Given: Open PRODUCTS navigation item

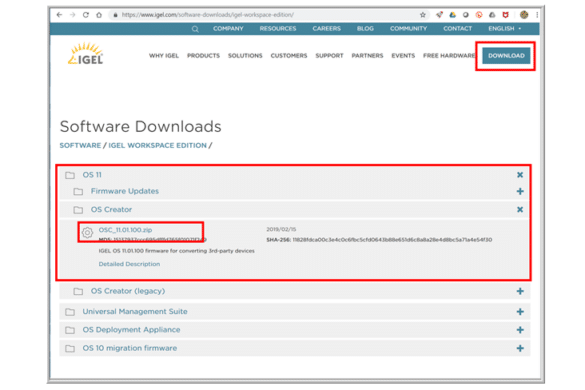Looking at the screenshot, I should coord(203,56).
